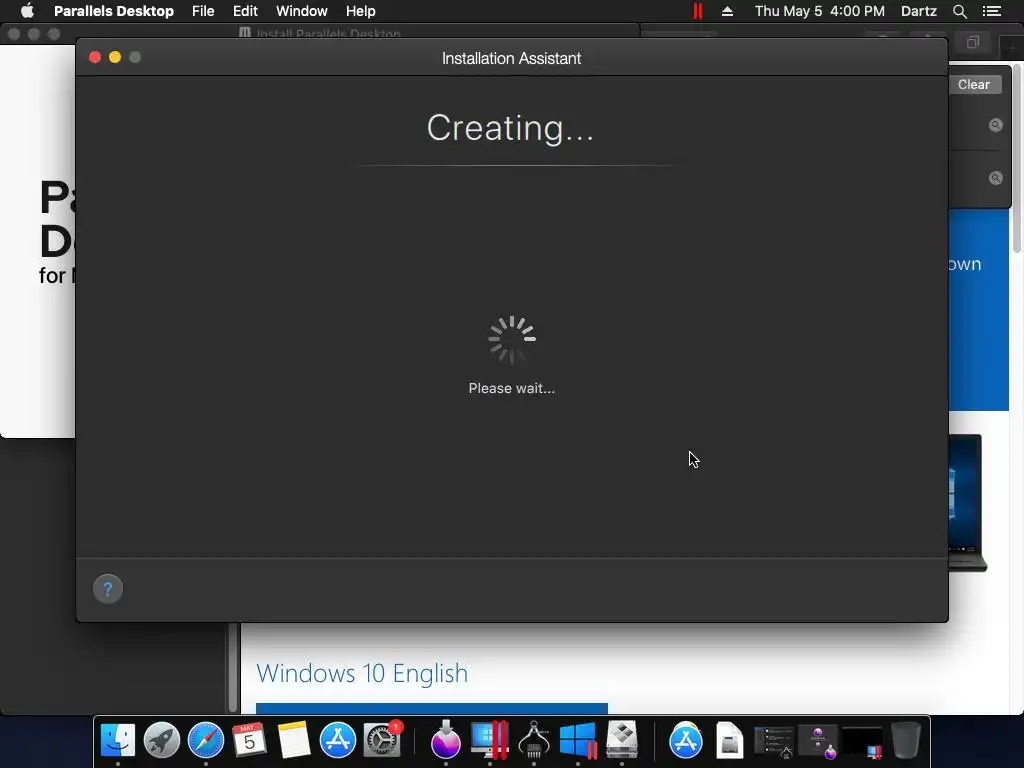Close the Installation Assistant window
This screenshot has width=1024, height=768.
tap(95, 57)
